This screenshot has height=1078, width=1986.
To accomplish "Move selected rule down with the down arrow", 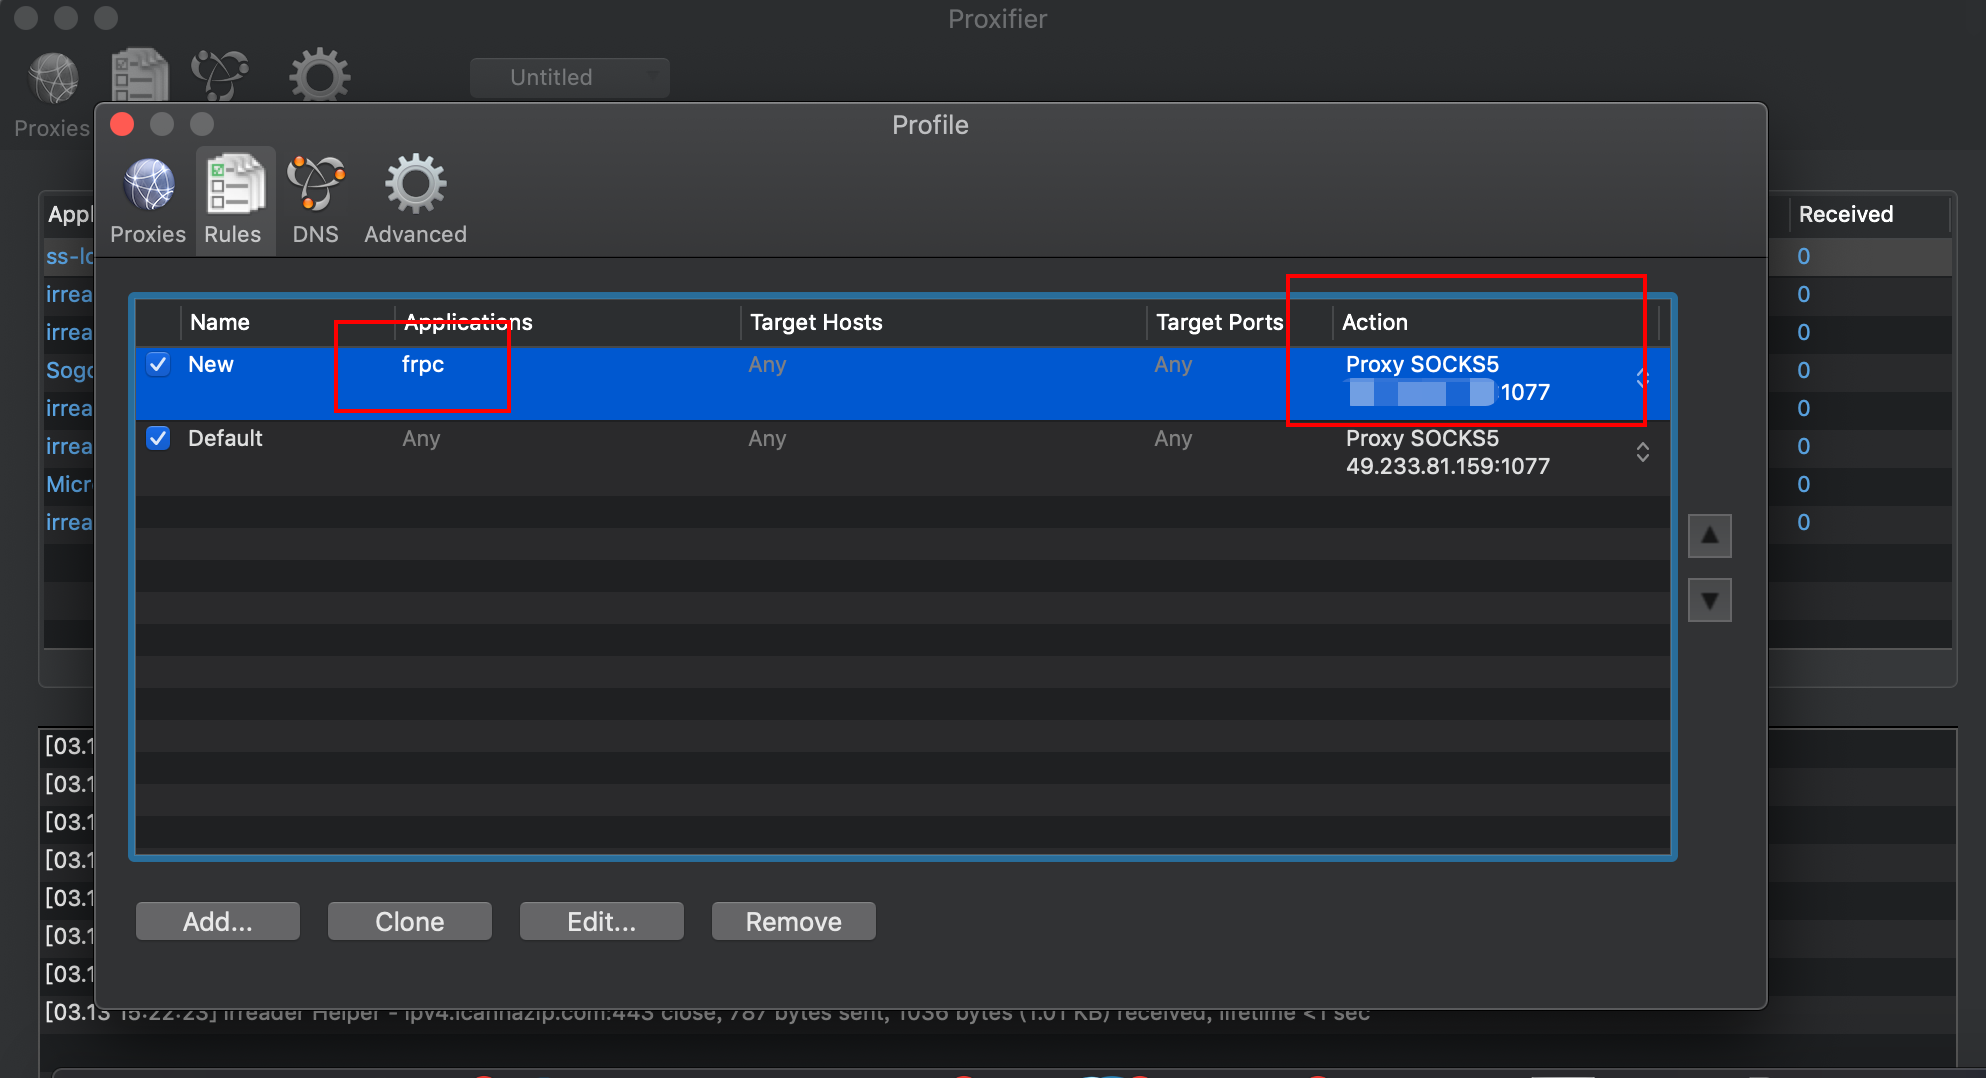I will point(1710,600).
